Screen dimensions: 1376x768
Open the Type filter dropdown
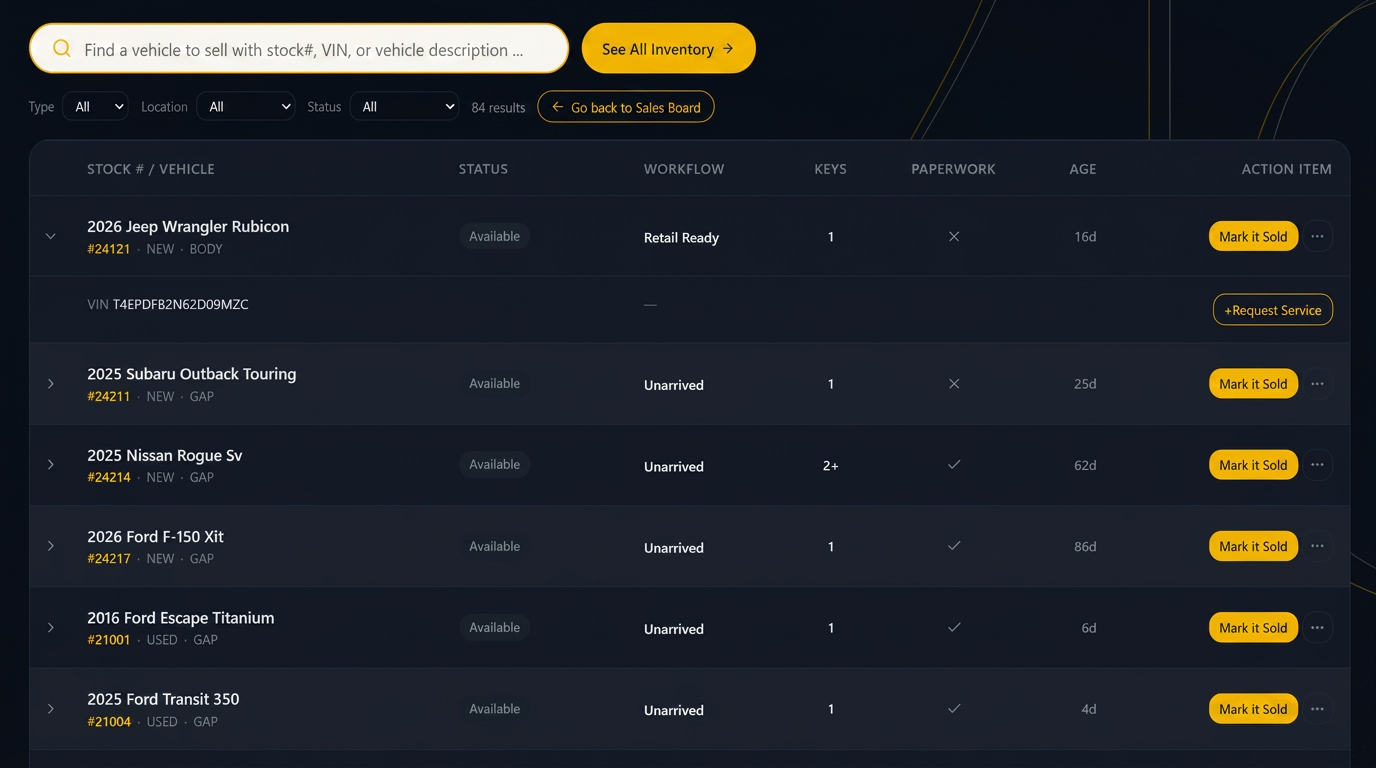coord(95,107)
